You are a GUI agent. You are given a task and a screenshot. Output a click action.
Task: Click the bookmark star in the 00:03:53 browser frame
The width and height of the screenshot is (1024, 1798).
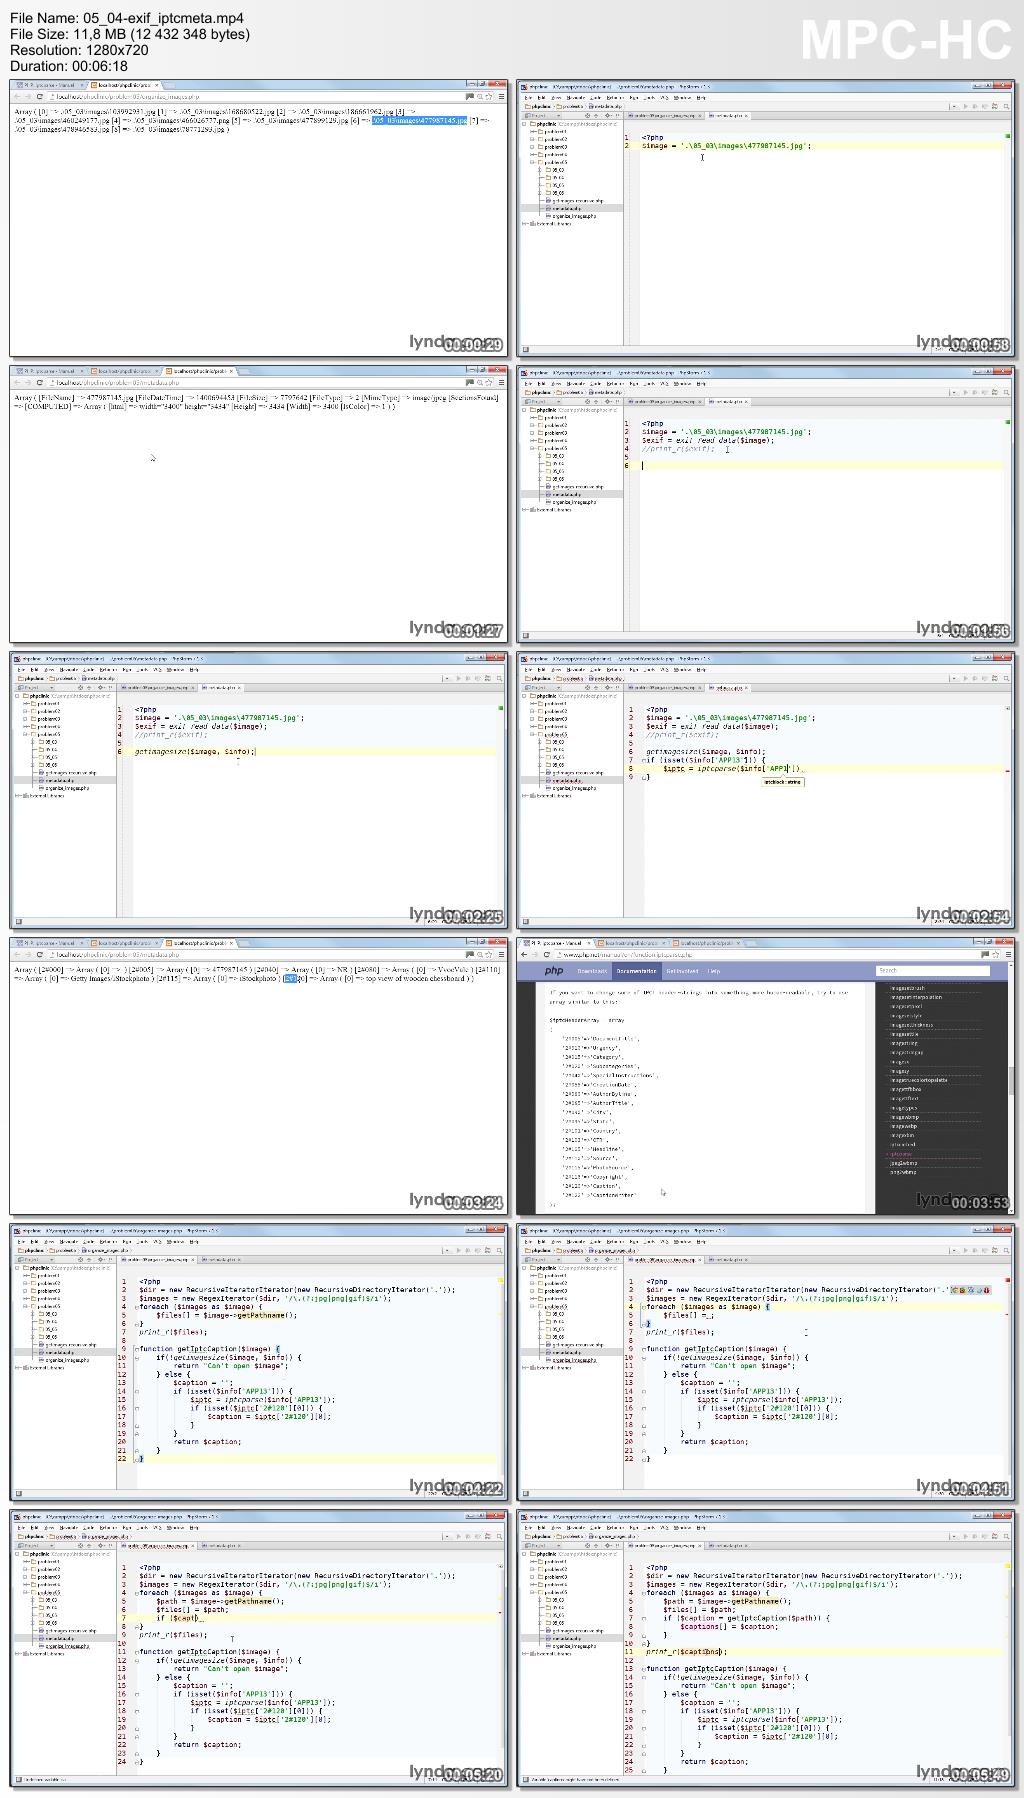[995, 954]
